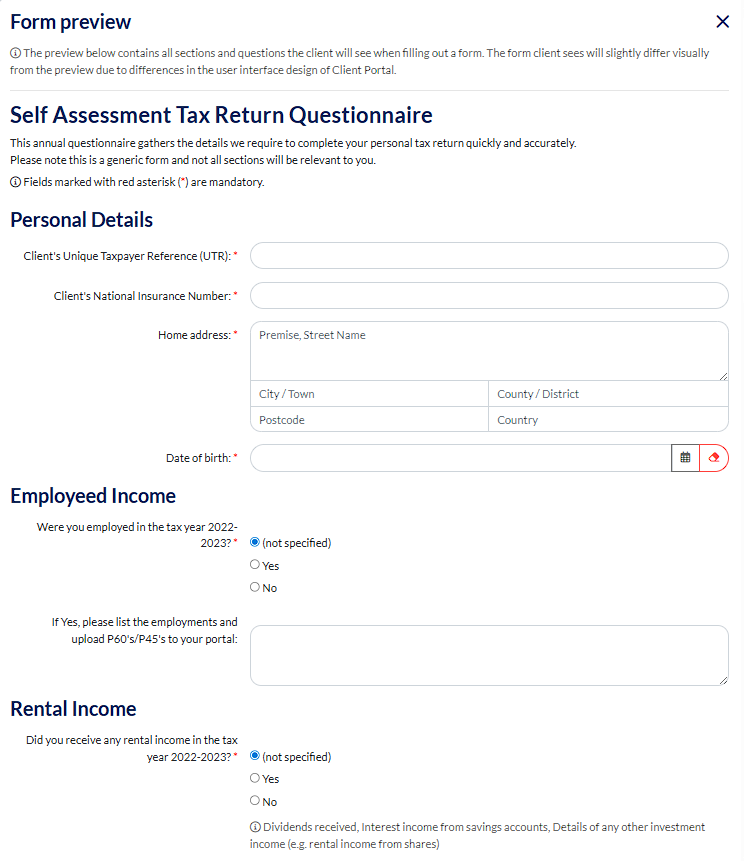Click the Premise, Street Name textarea
The width and height of the screenshot is (744, 861).
(489, 350)
